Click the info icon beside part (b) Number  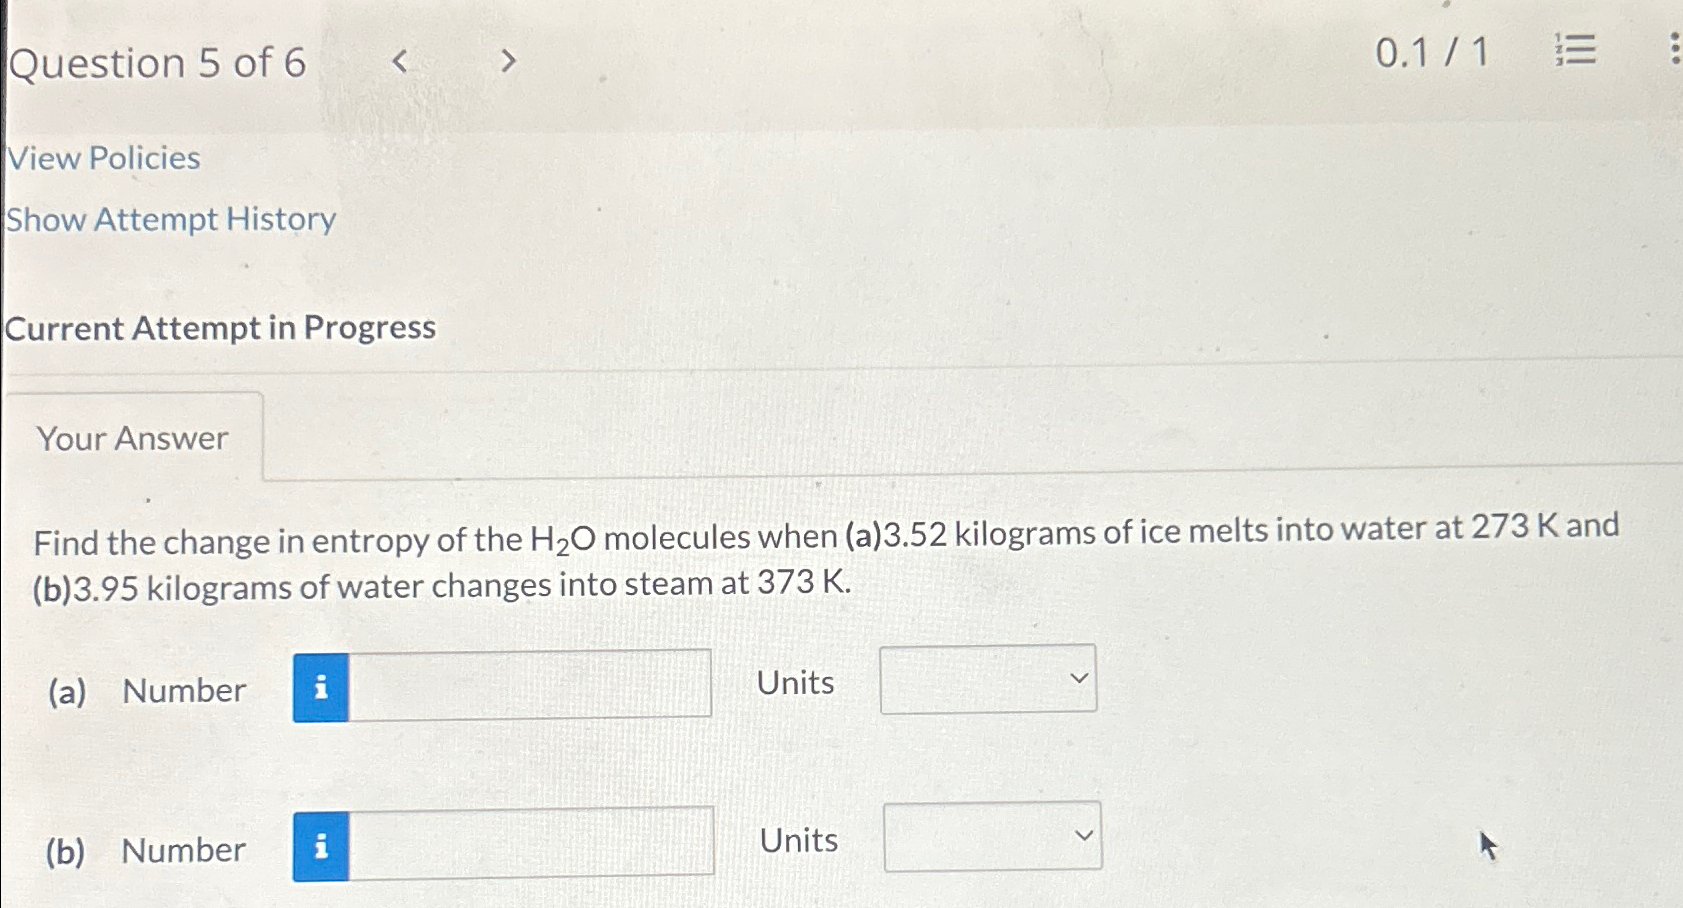[x=320, y=846]
